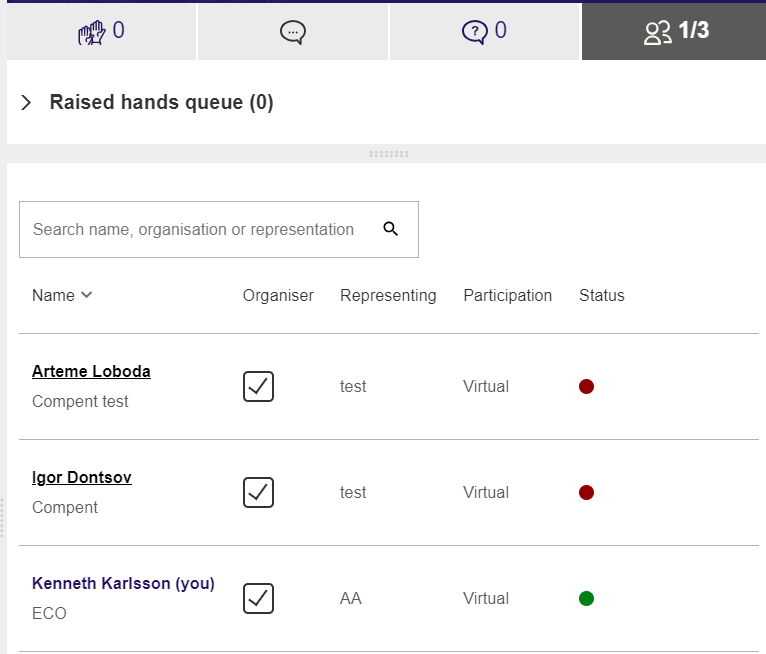Expand the Raised hands queue section
Image resolution: width=766 pixels, height=654 pixels.
click(26, 103)
